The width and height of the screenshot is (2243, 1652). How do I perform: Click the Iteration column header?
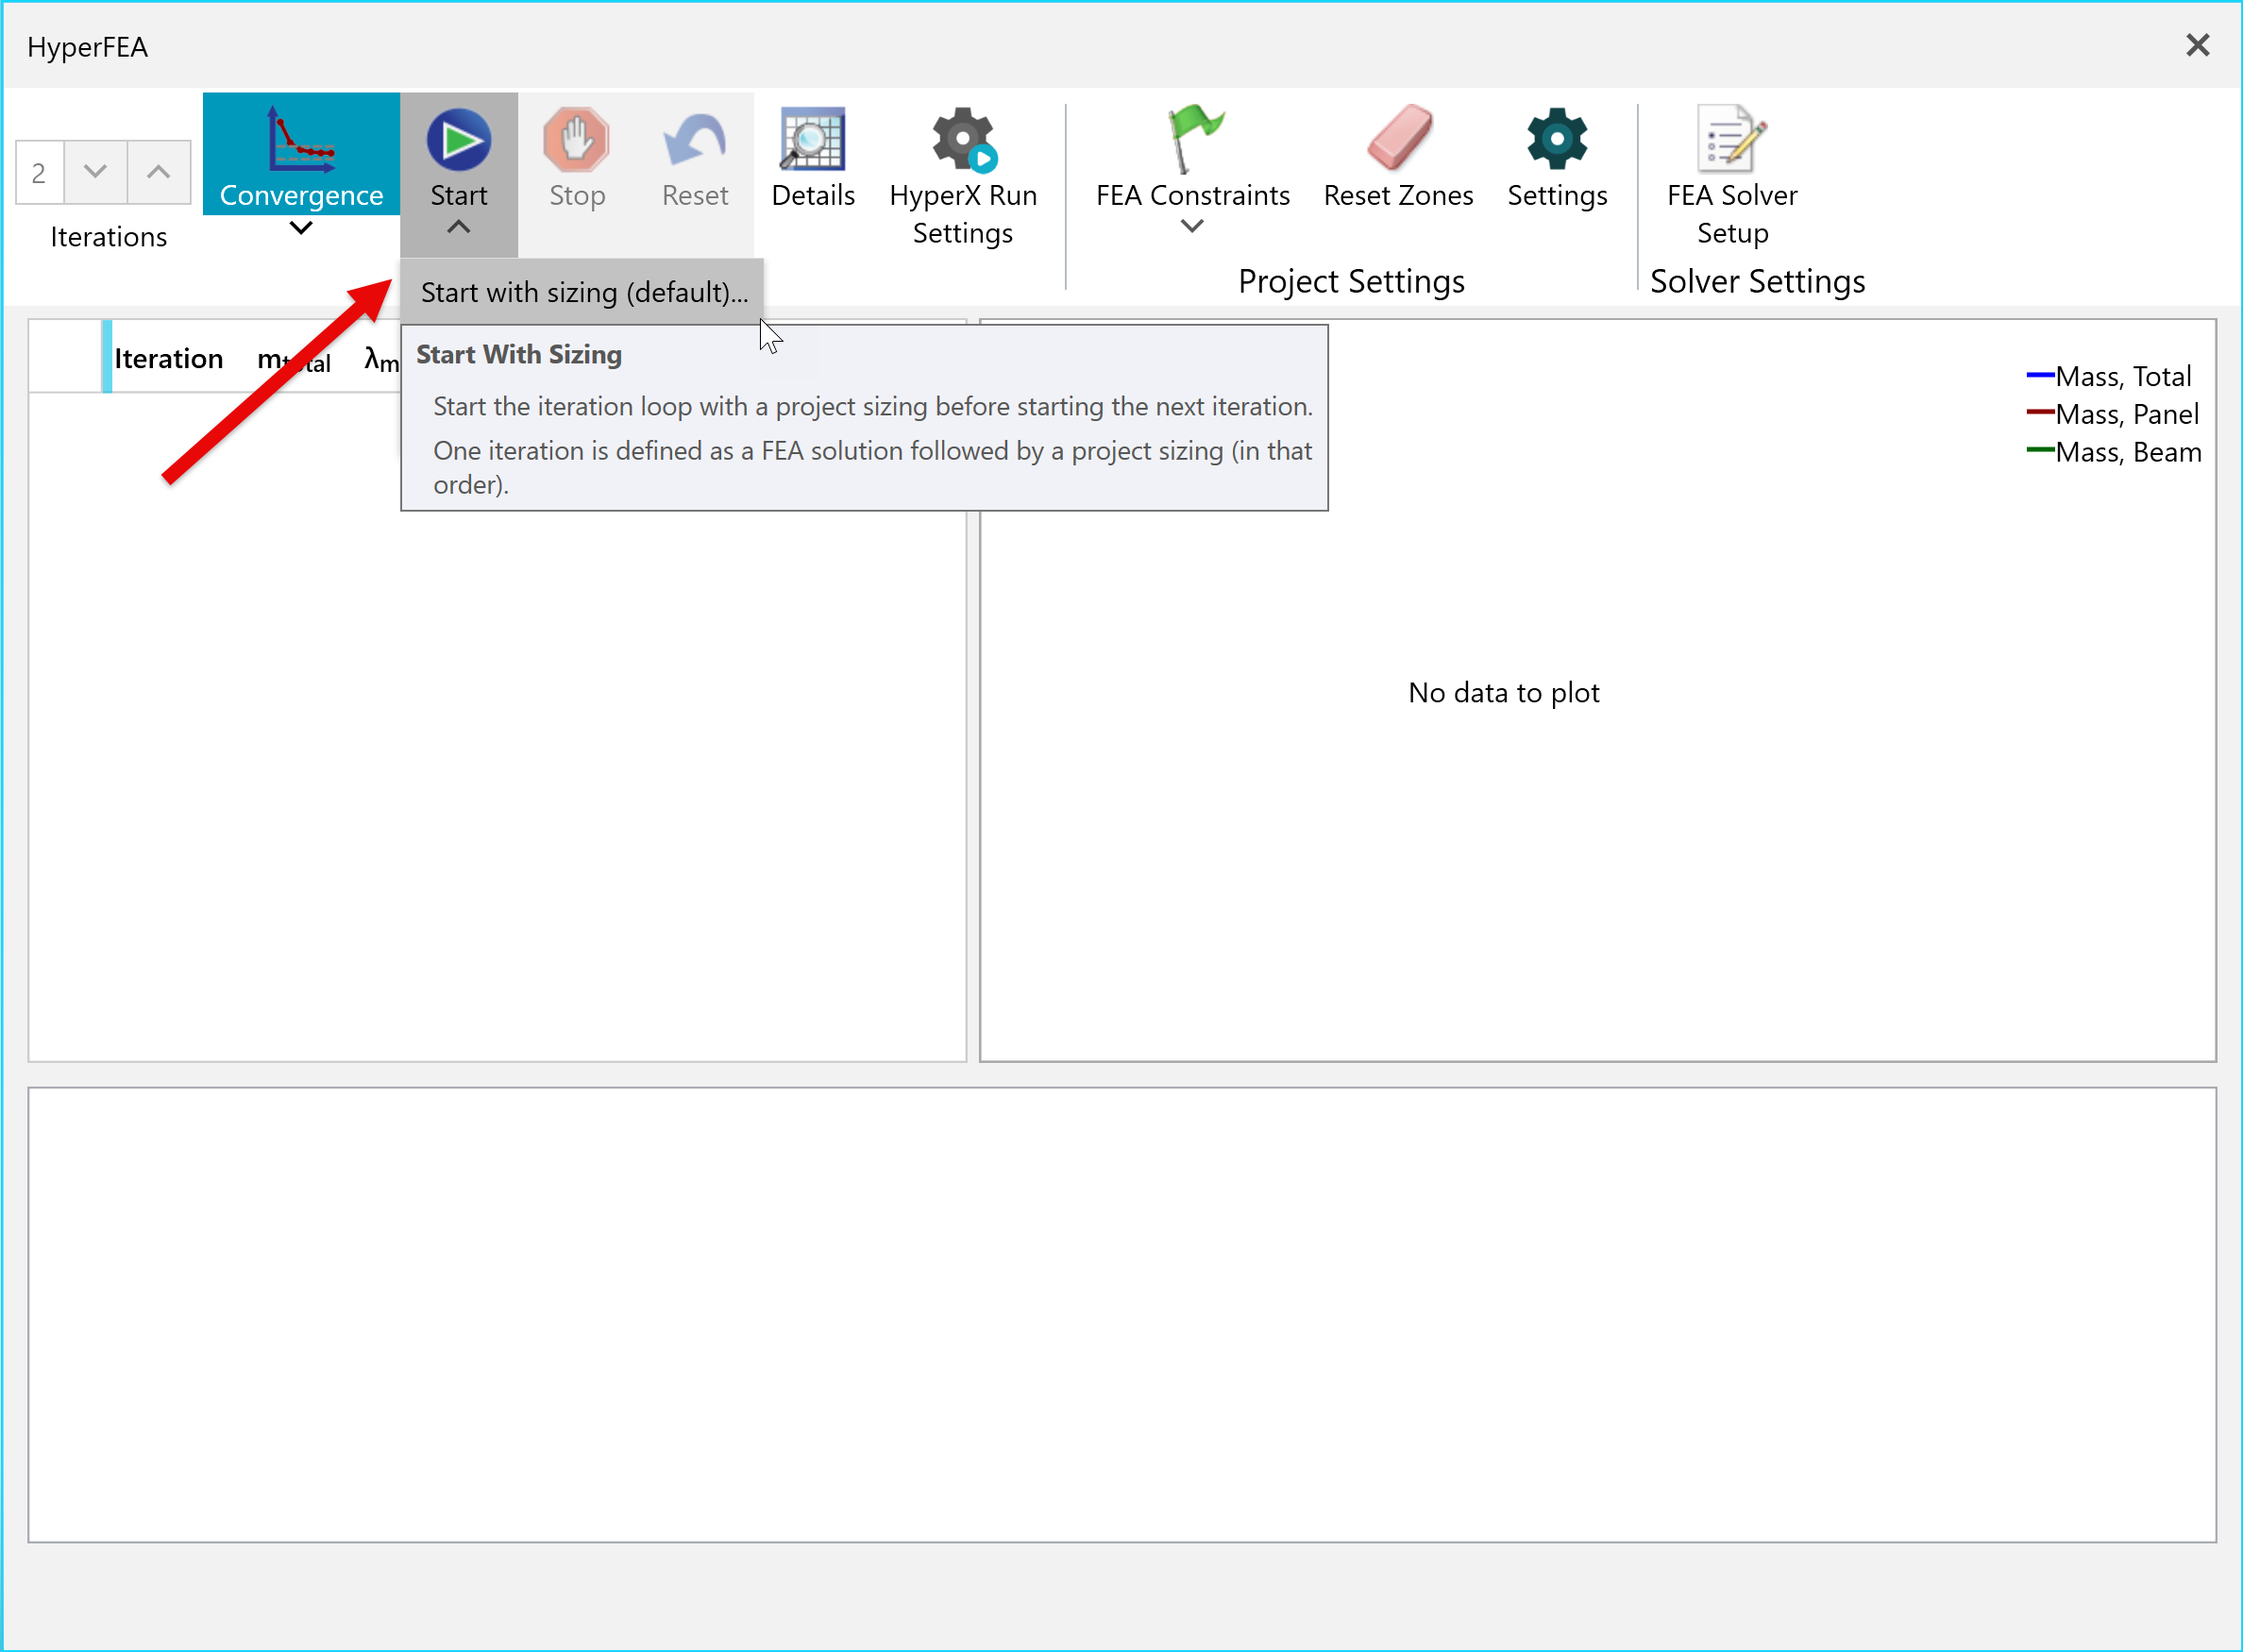[168, 358]
